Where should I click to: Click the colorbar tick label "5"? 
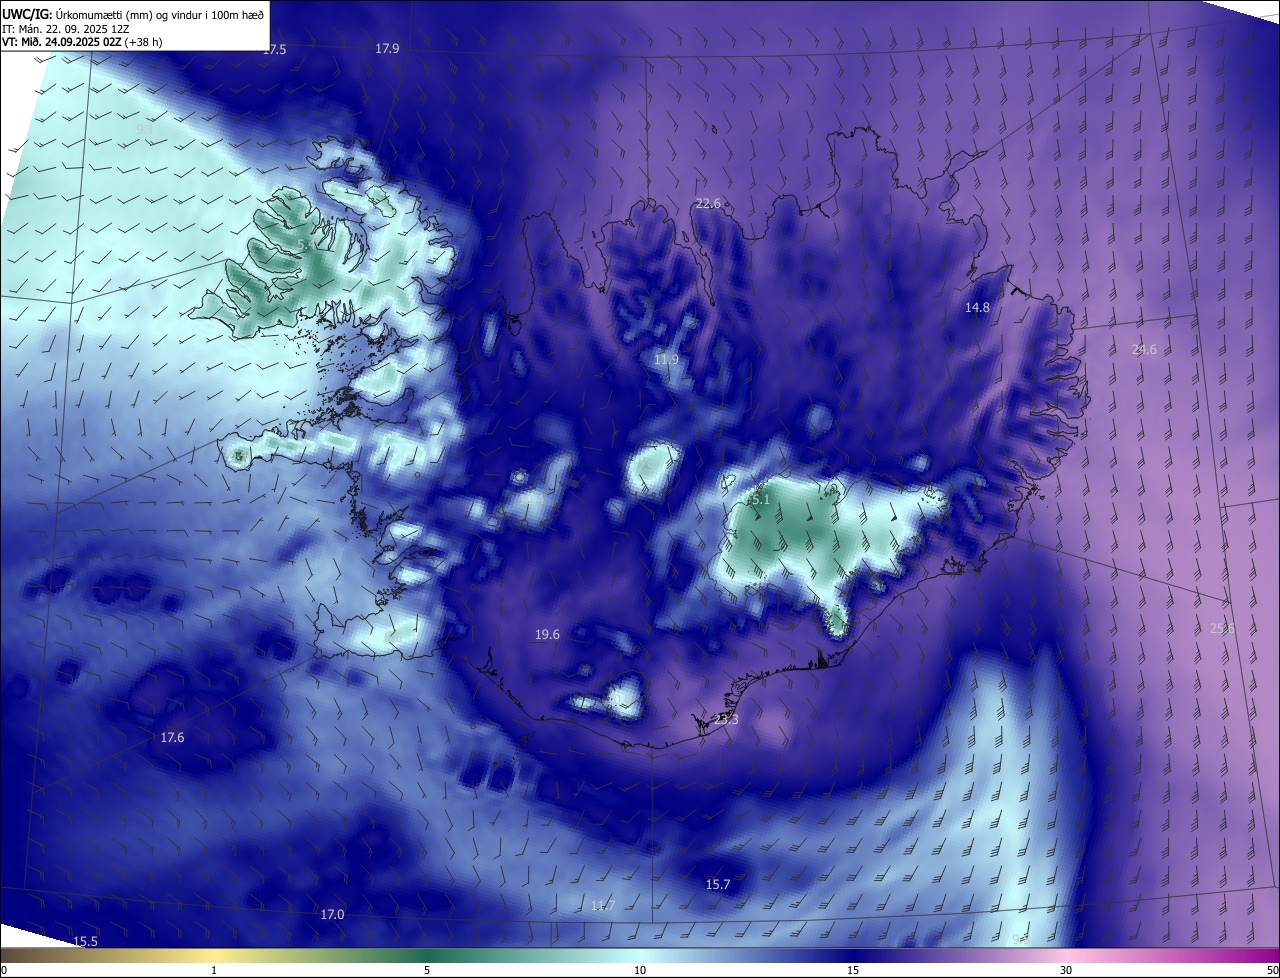427,970
